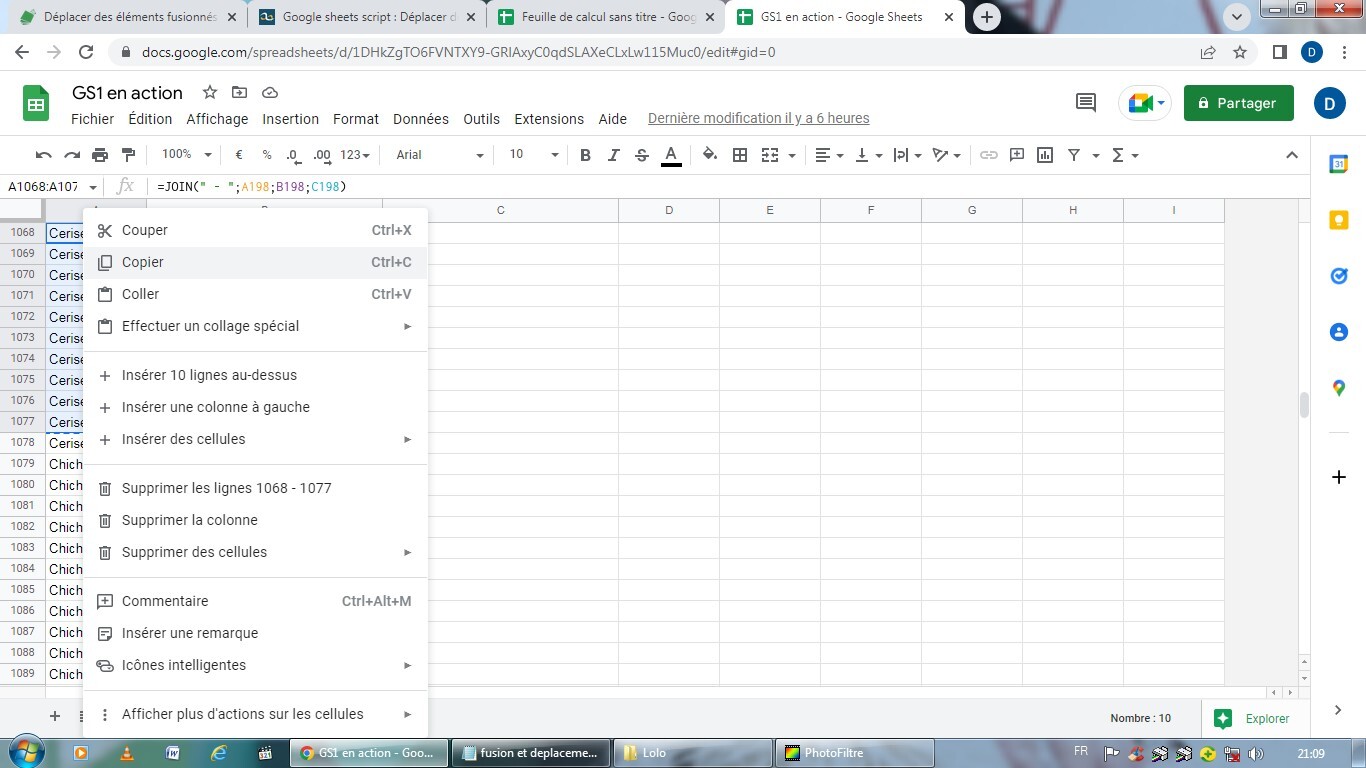Click the print icon
1366x768 pixels.
pos(100,155)
